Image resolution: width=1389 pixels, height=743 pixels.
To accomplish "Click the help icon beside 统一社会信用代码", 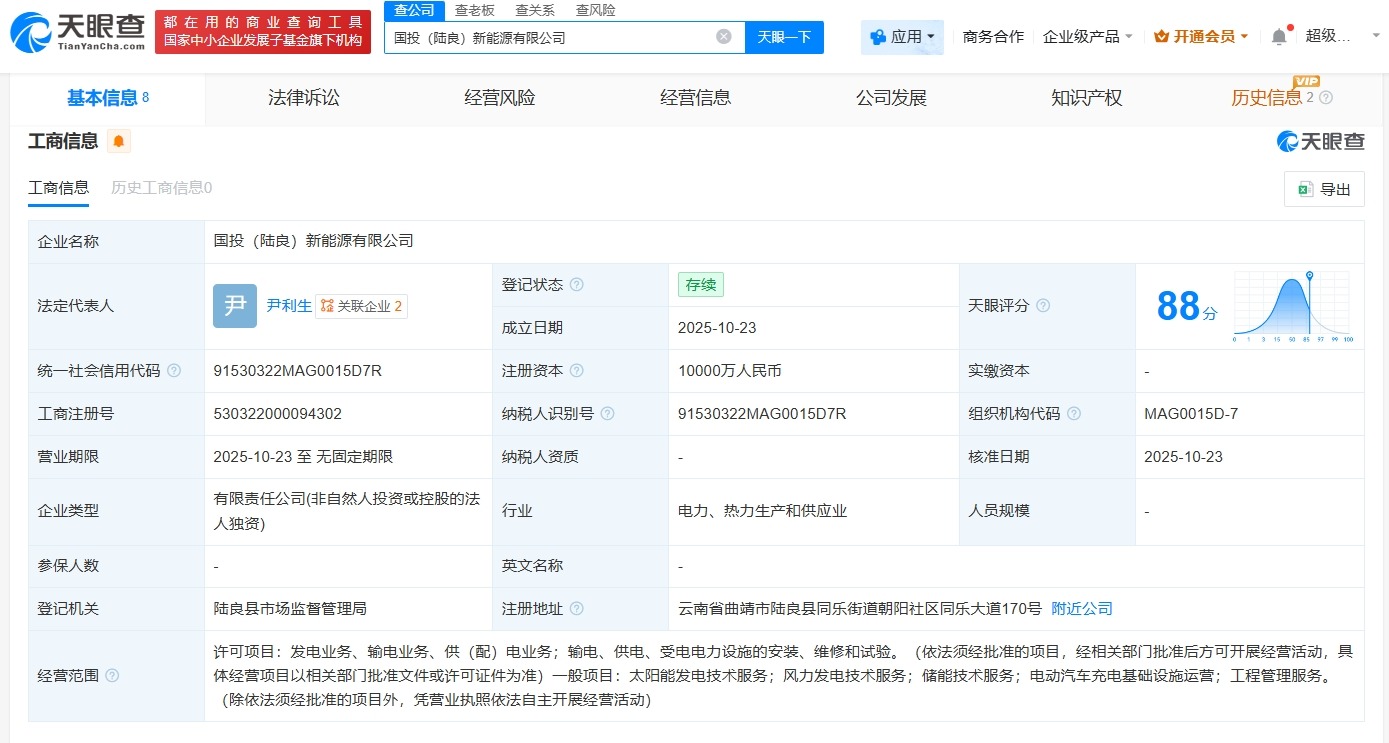I will coord(174,369).
